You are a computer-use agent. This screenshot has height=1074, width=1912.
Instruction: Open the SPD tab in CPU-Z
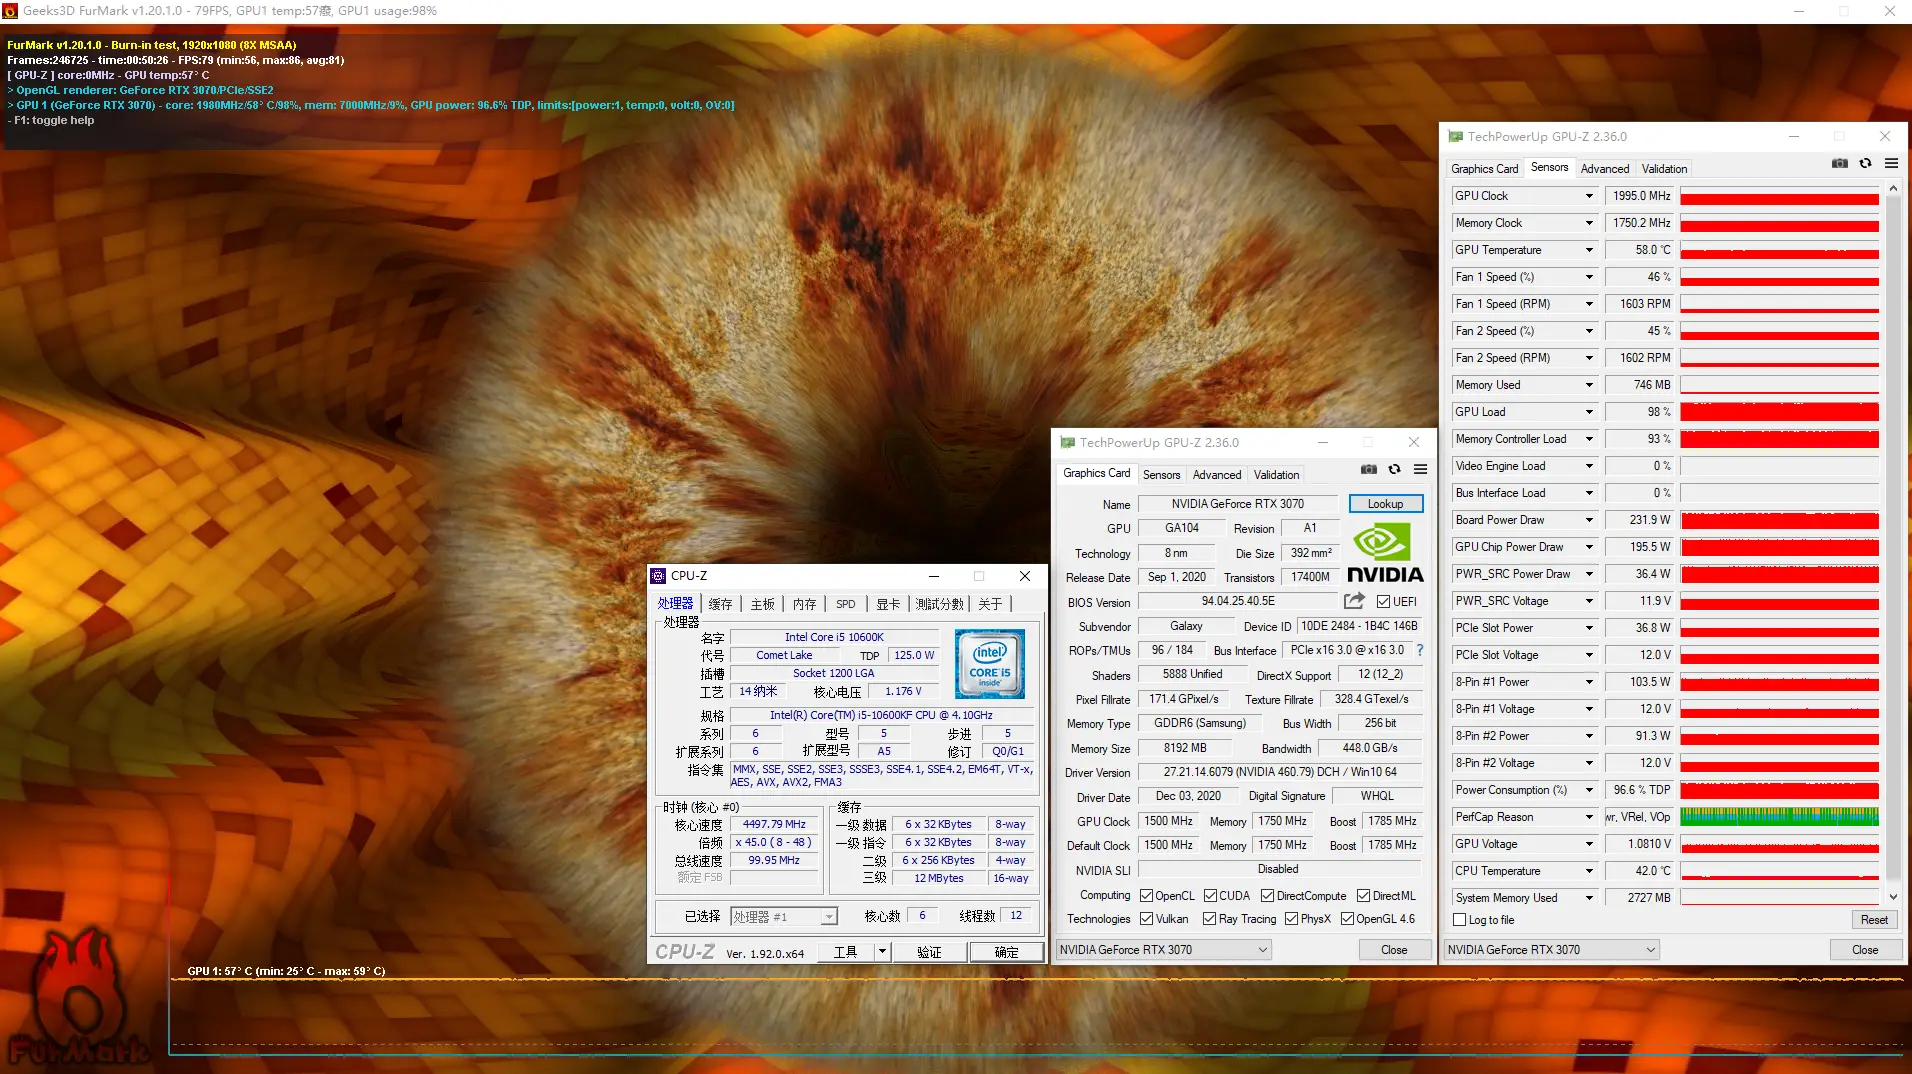(845, 604)
